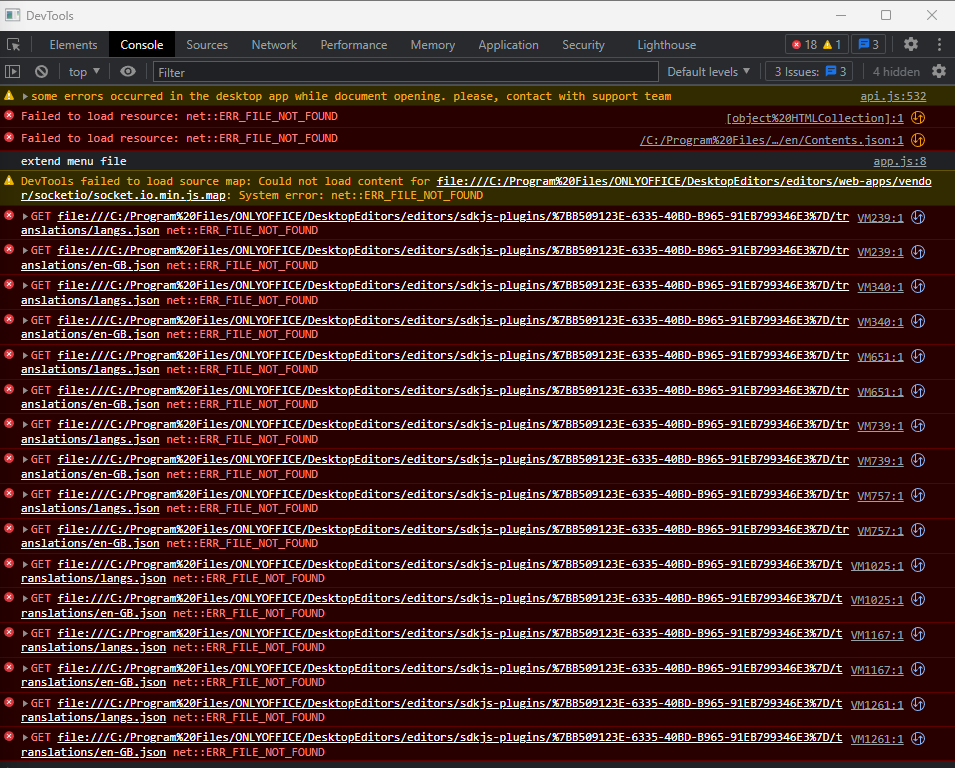Expand VM340:1 GET langs.json error
Screen dimensions: 955x768
point(25,285)
